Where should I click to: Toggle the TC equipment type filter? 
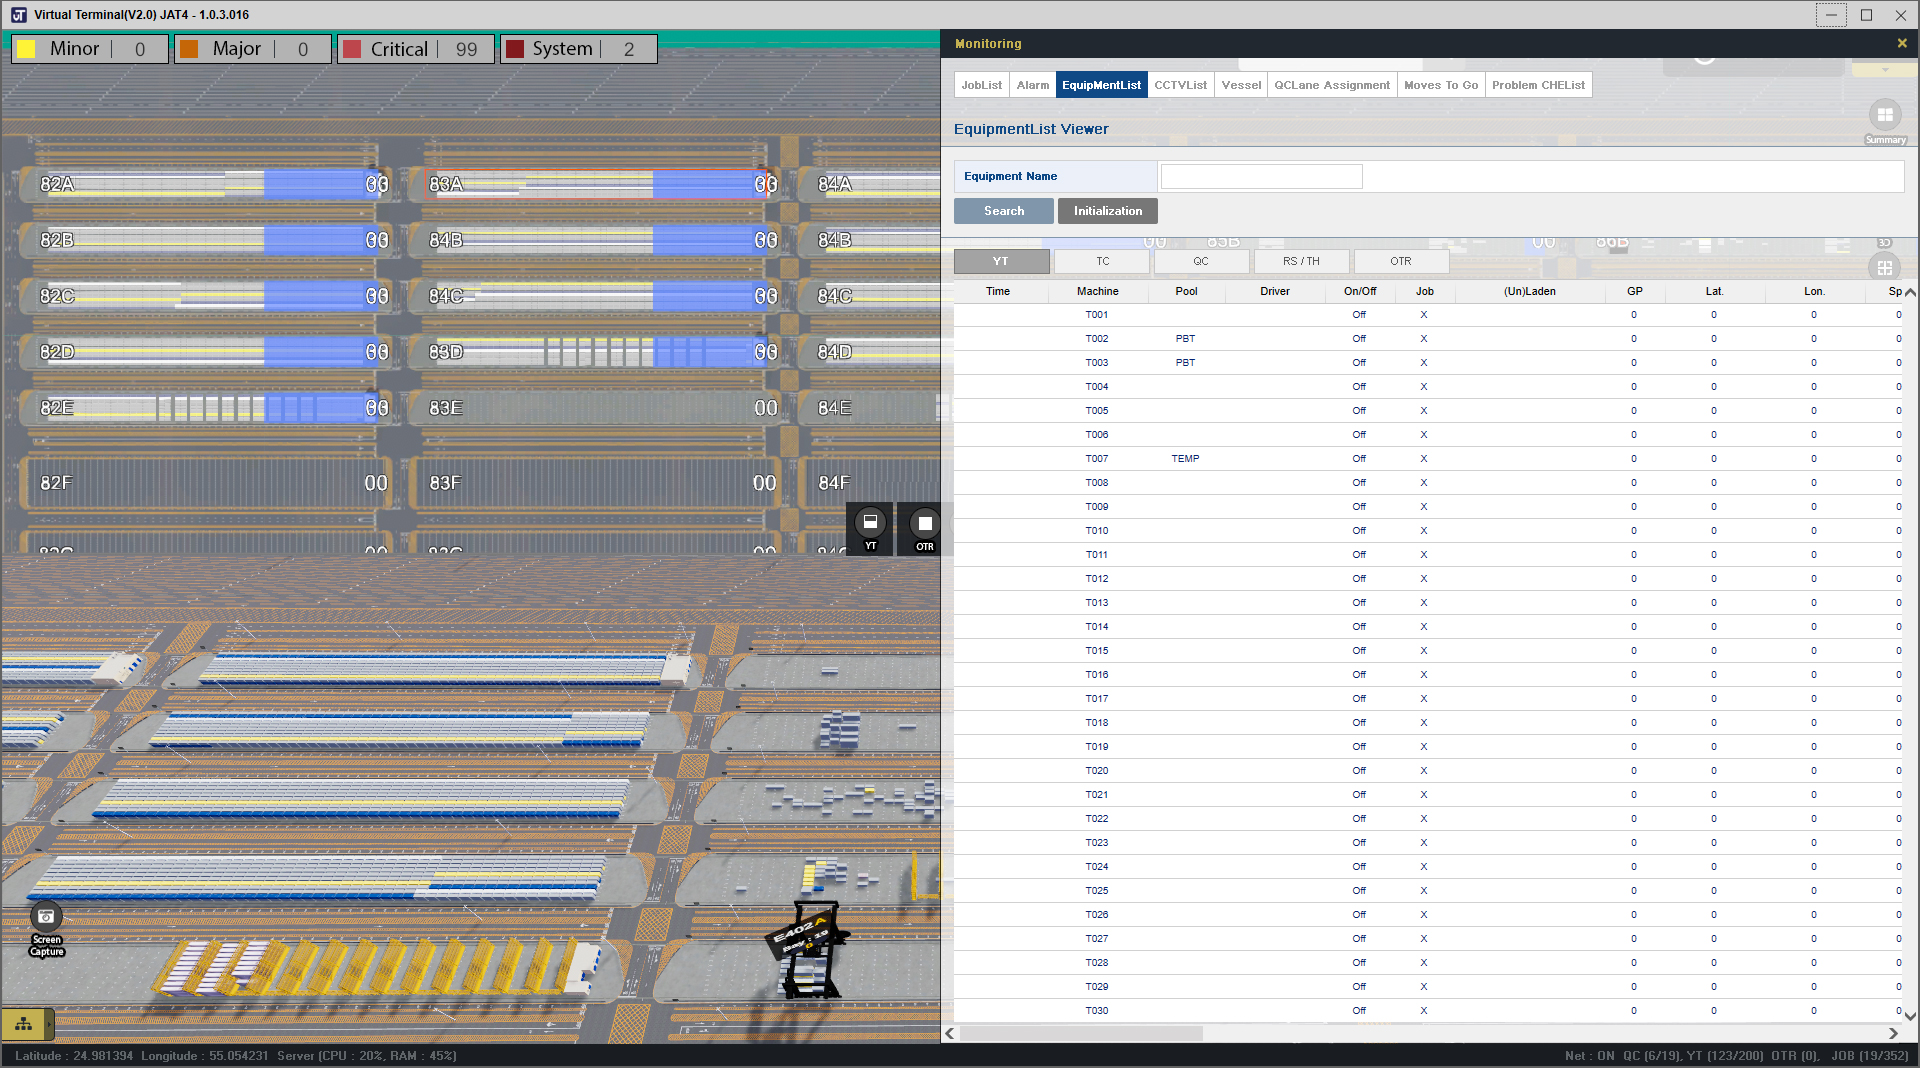[x=1102, y=262]
